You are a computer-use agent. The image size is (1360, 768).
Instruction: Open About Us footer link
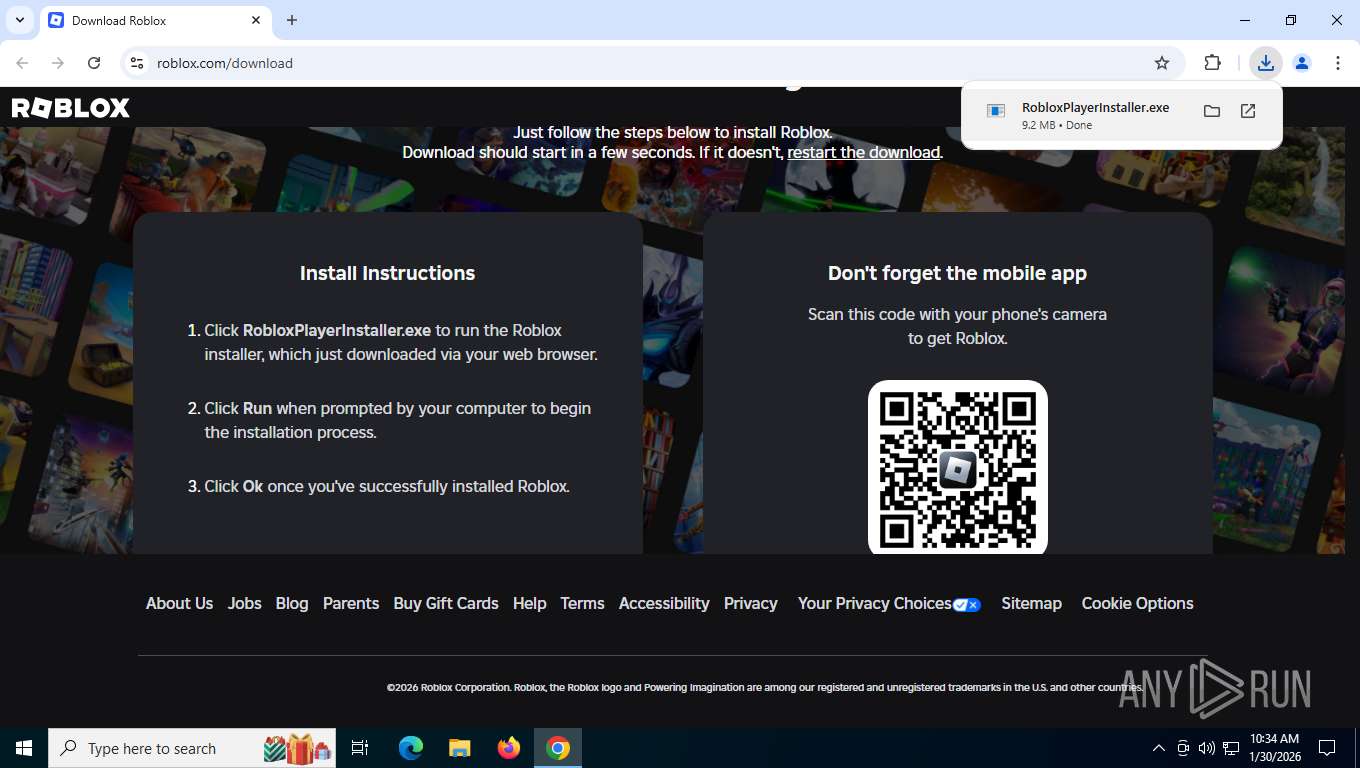[179, 603]
